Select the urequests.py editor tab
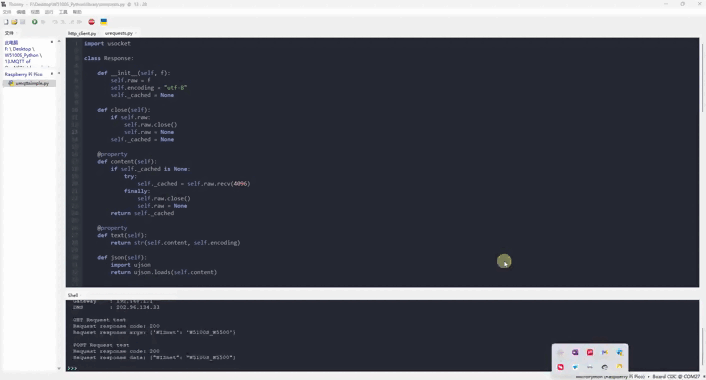 point(118,33)
